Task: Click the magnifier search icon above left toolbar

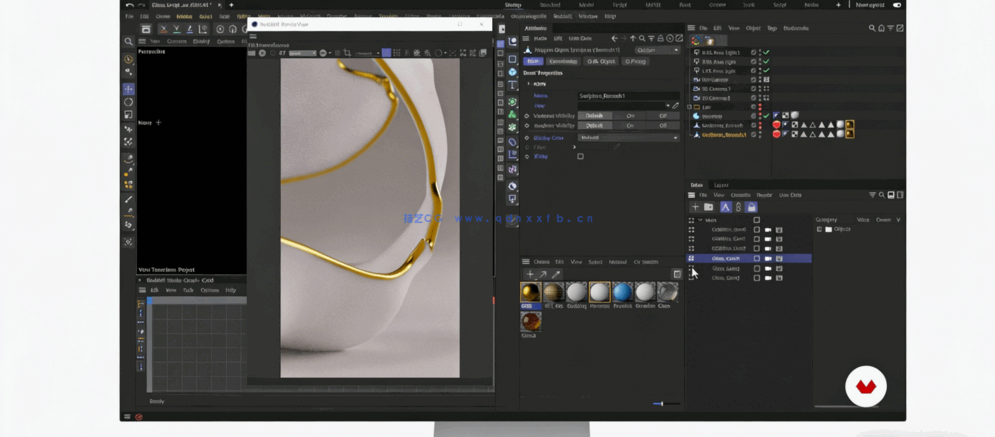Action: (x=129, y=42)
